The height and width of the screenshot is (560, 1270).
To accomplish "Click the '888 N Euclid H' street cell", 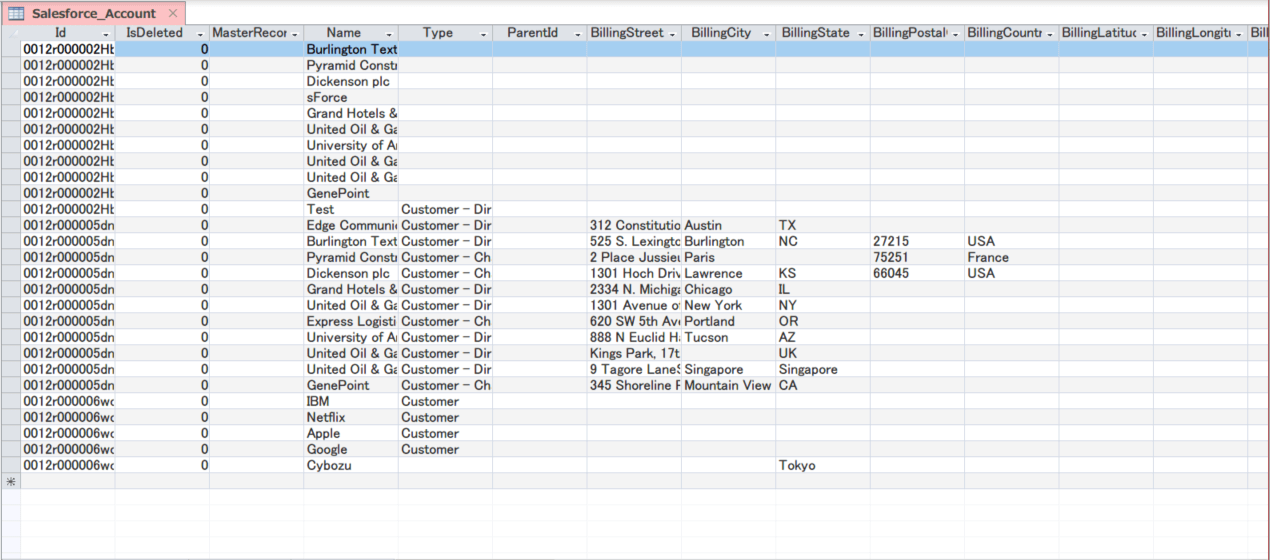I will [634, 337].
